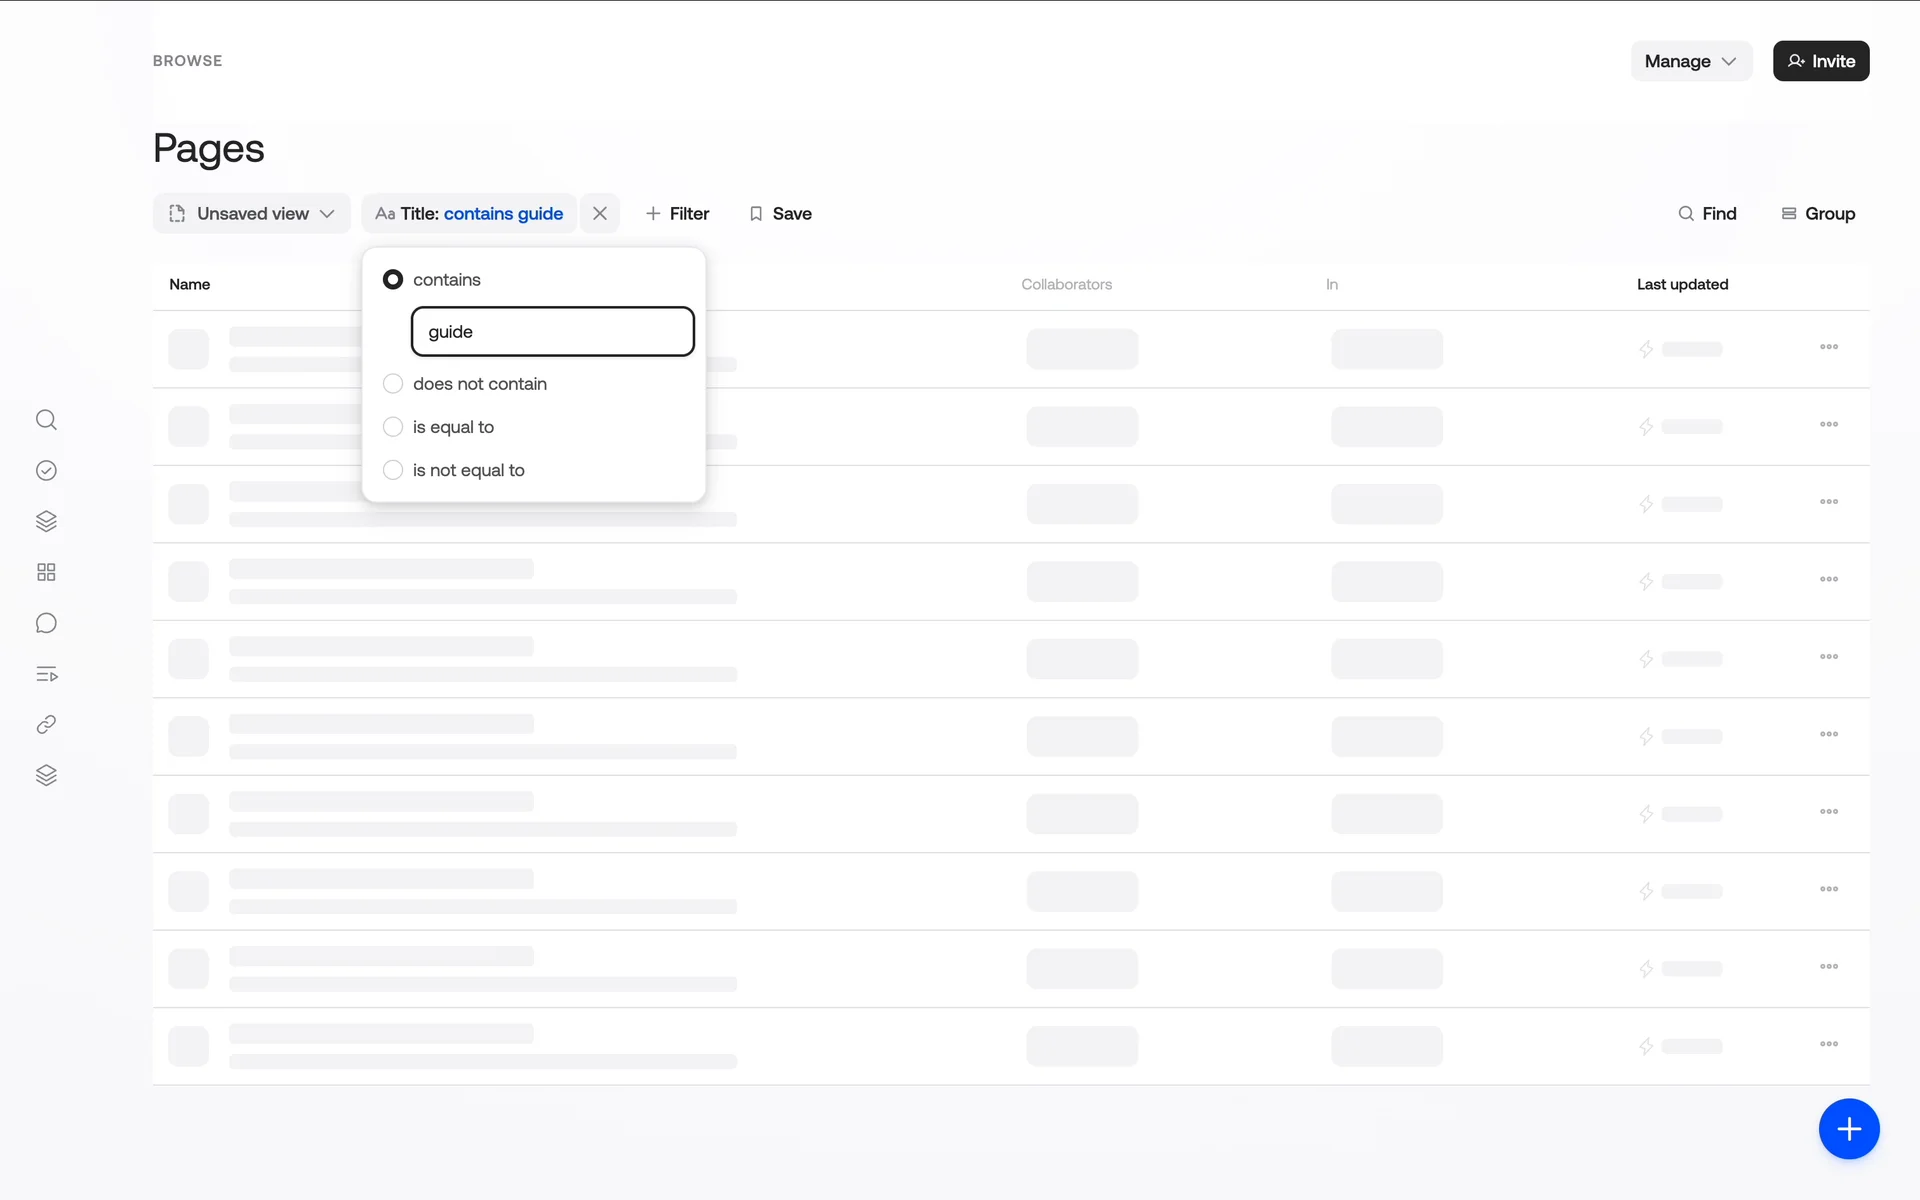The height and width of the screenshot is (1200, 1920).
Task: Open the grid apps sidebar icon
Action: pyautogui.click(x=46, y=572)
